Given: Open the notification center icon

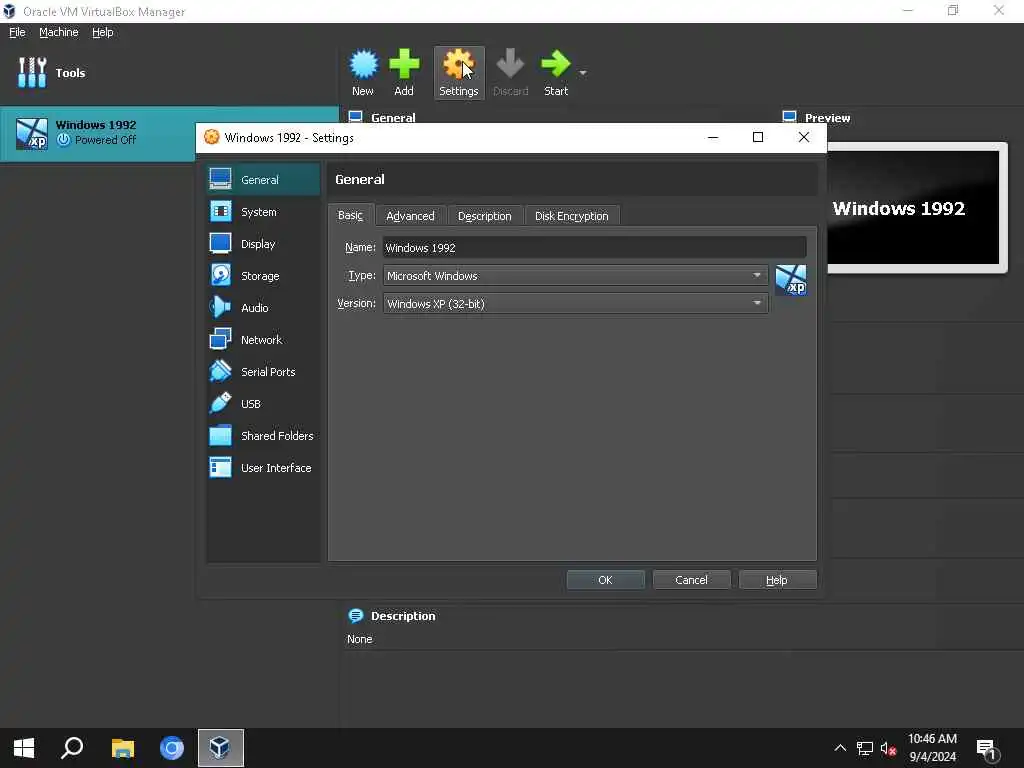Looking at the screenshot, I should tap(987, 749).
